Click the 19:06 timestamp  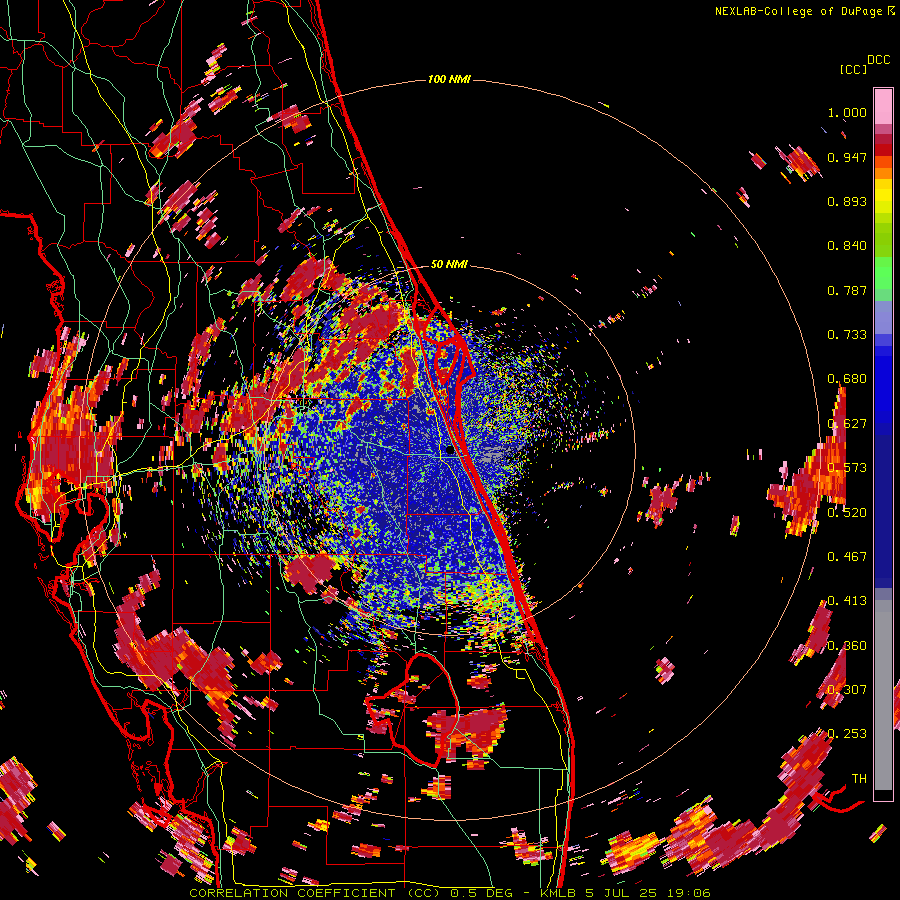click(x=689, y=893)
